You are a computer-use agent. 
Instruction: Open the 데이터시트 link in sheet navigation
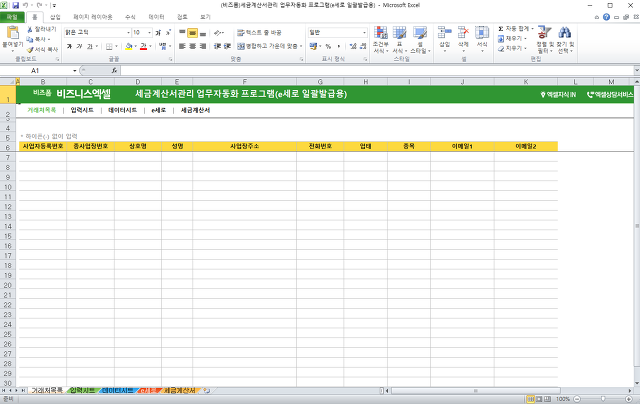[122, 110]
